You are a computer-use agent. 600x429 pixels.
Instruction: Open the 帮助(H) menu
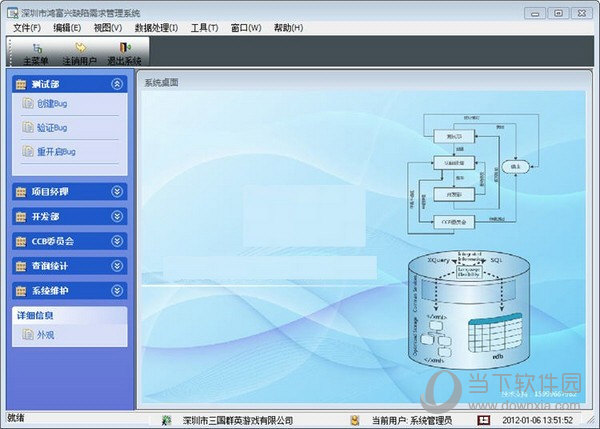coord(290,27)
